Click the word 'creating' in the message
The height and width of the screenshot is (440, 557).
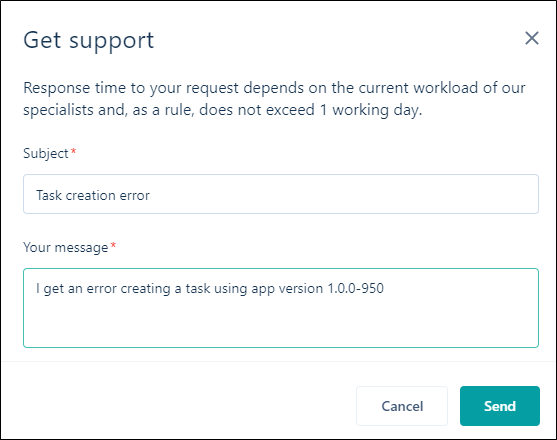(145, 288)
